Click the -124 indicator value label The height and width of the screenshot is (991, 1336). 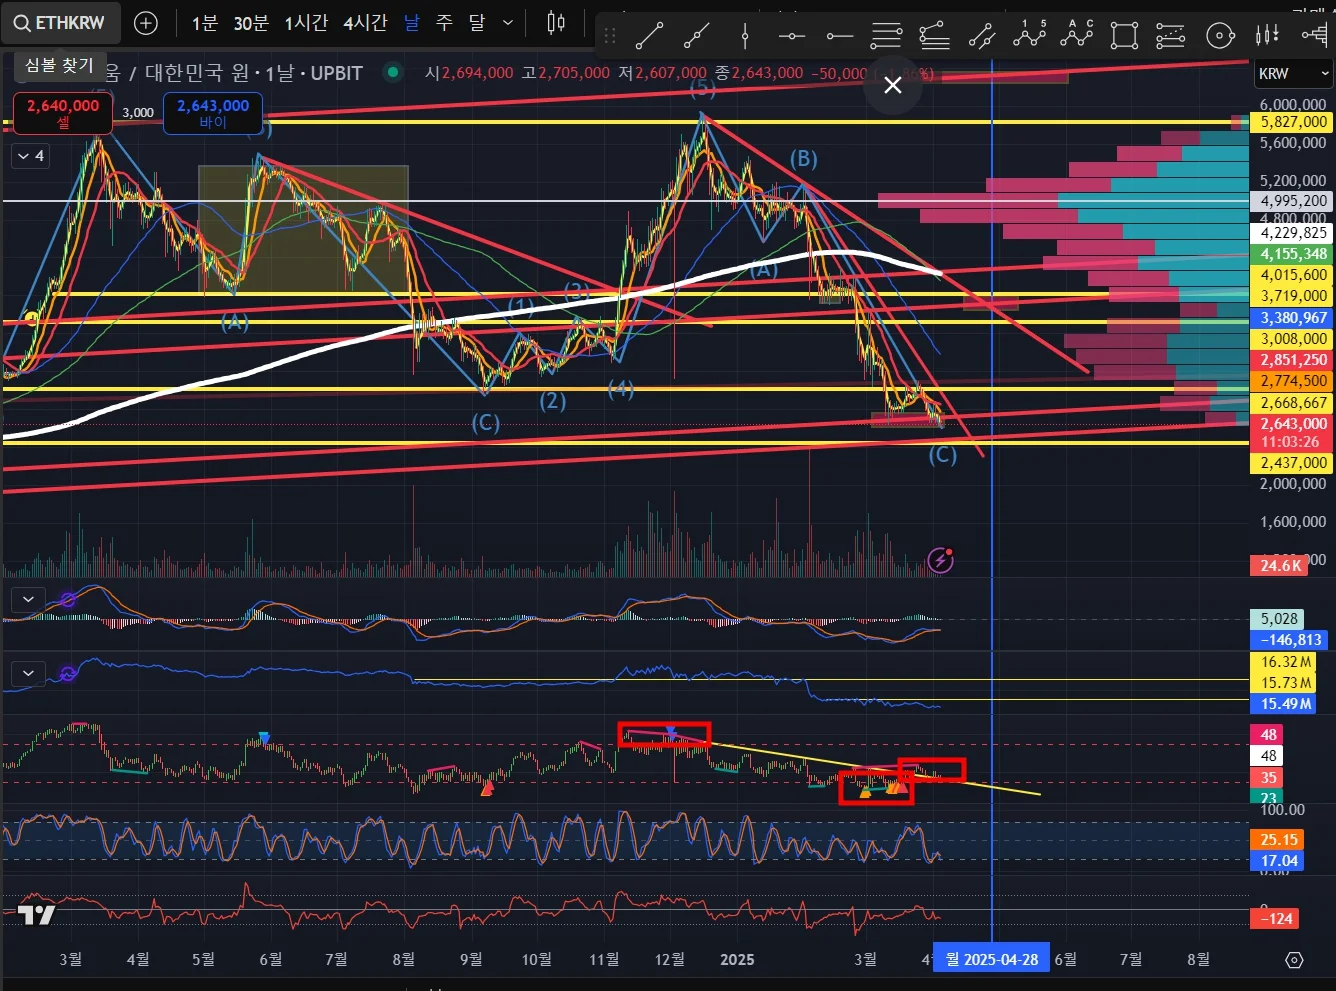coord(1275,918)
